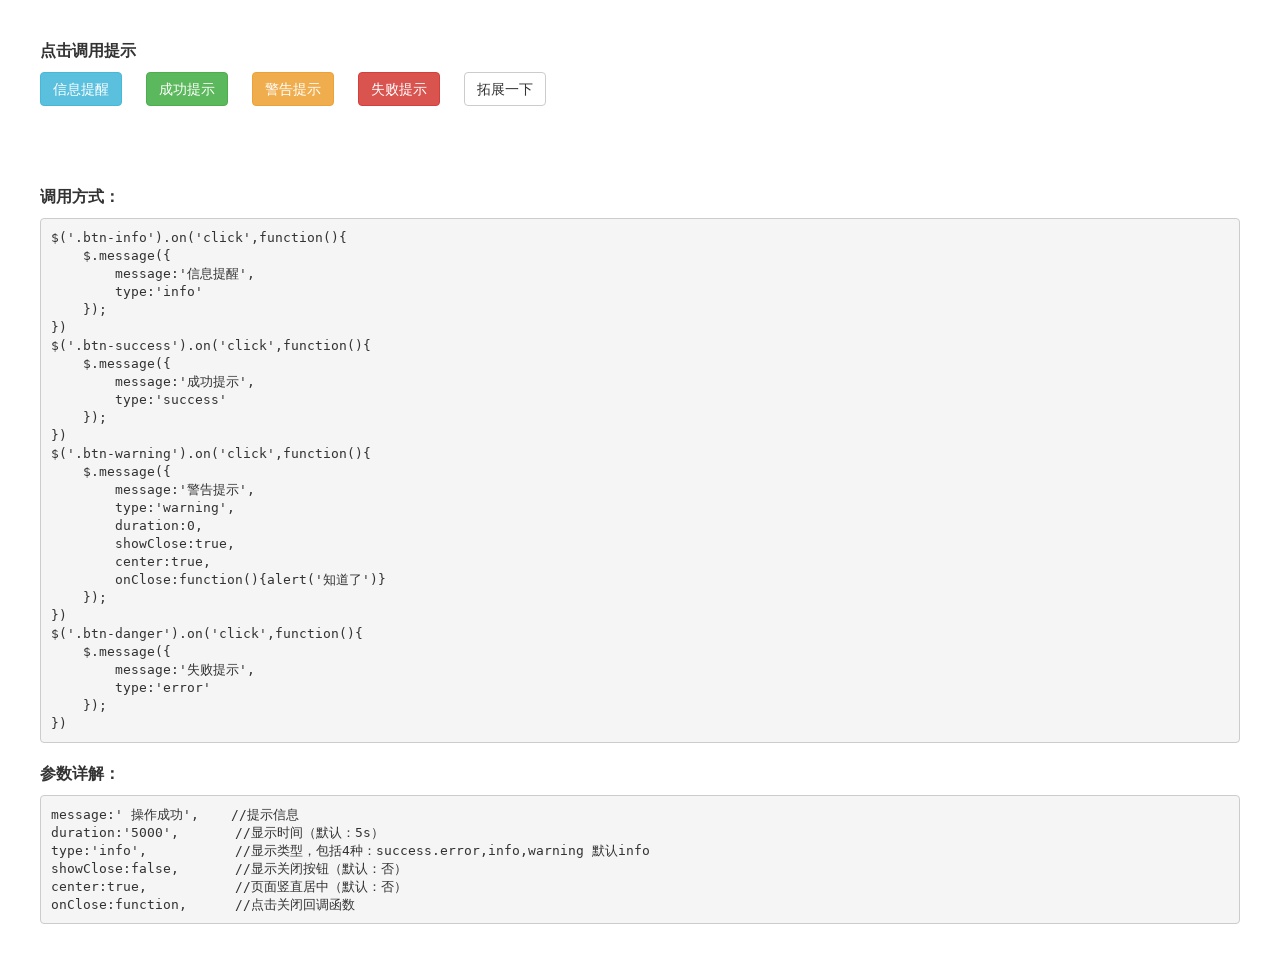Click the line center:true, in warning block
The image size is (1280, 974).
point(163,562)
